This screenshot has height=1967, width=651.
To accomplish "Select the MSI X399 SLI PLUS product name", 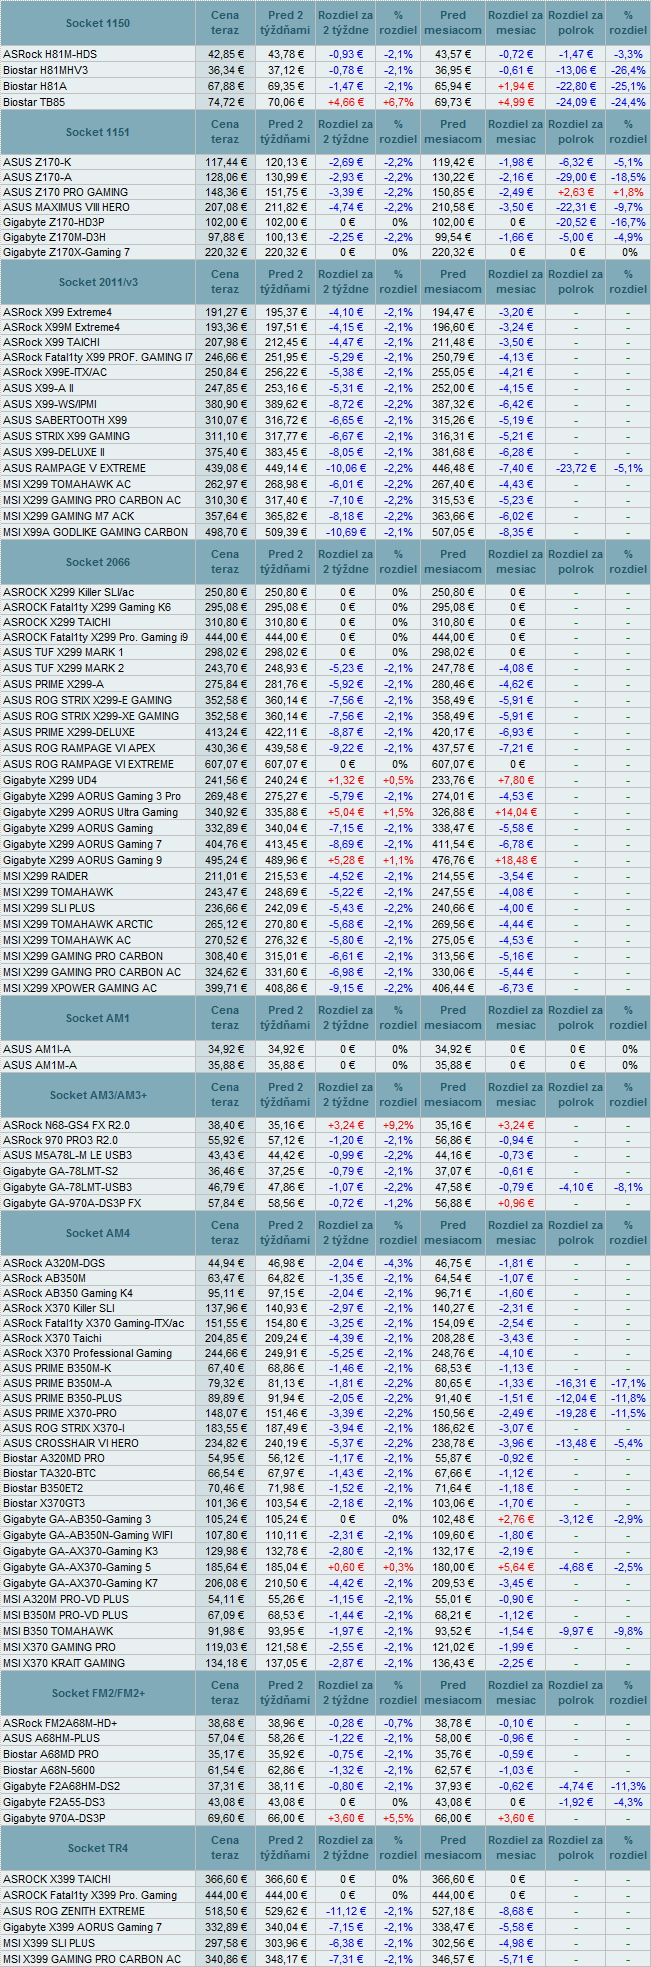I will 49,1943.
